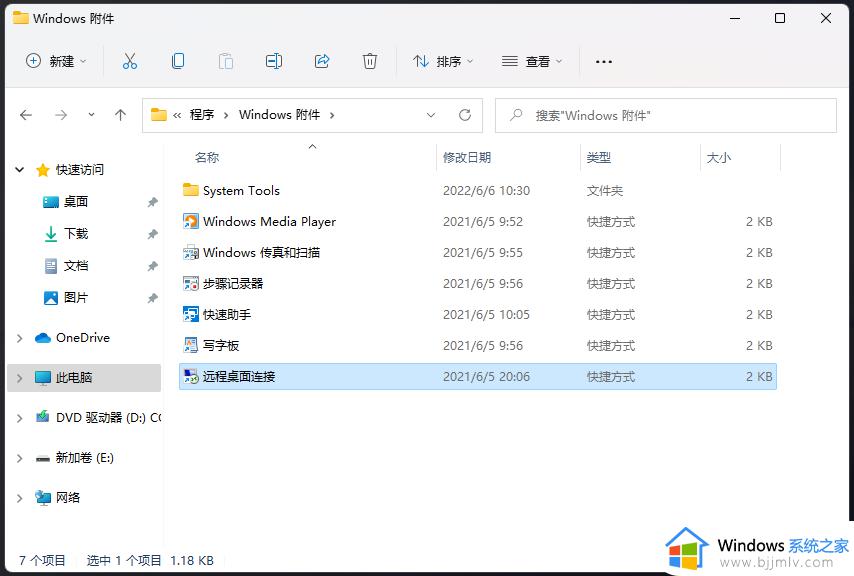The image size is (854, 576).
Task: Expand the address bar history dropdown
Action: coord(431,115)
